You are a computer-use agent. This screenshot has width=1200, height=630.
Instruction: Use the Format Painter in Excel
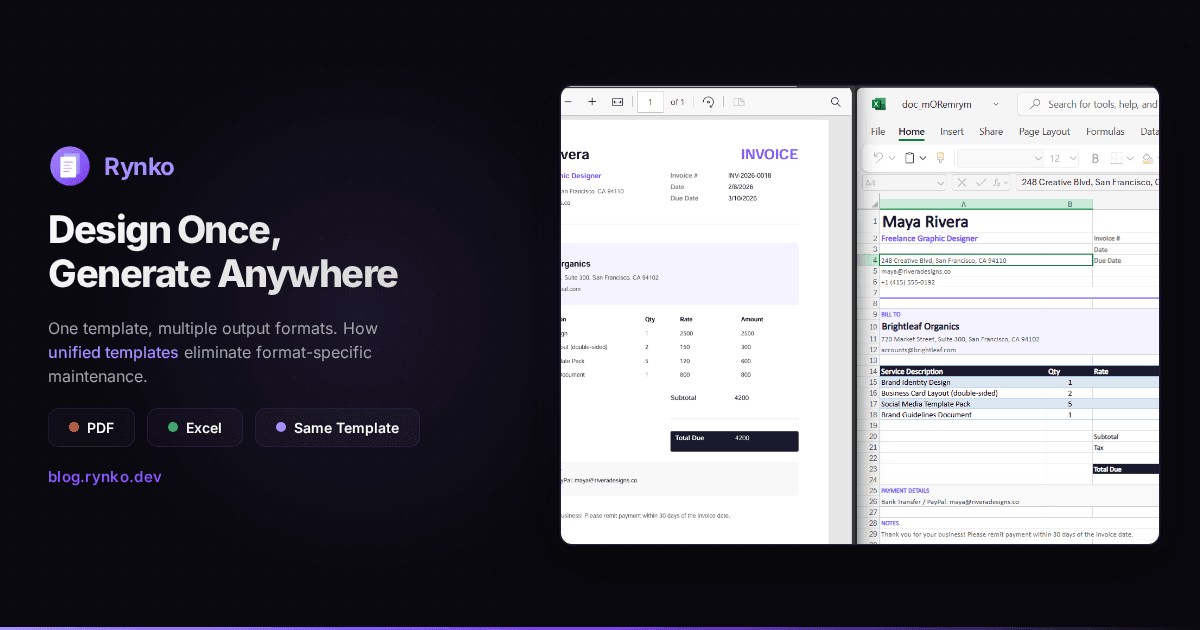[x=940, y=158]
